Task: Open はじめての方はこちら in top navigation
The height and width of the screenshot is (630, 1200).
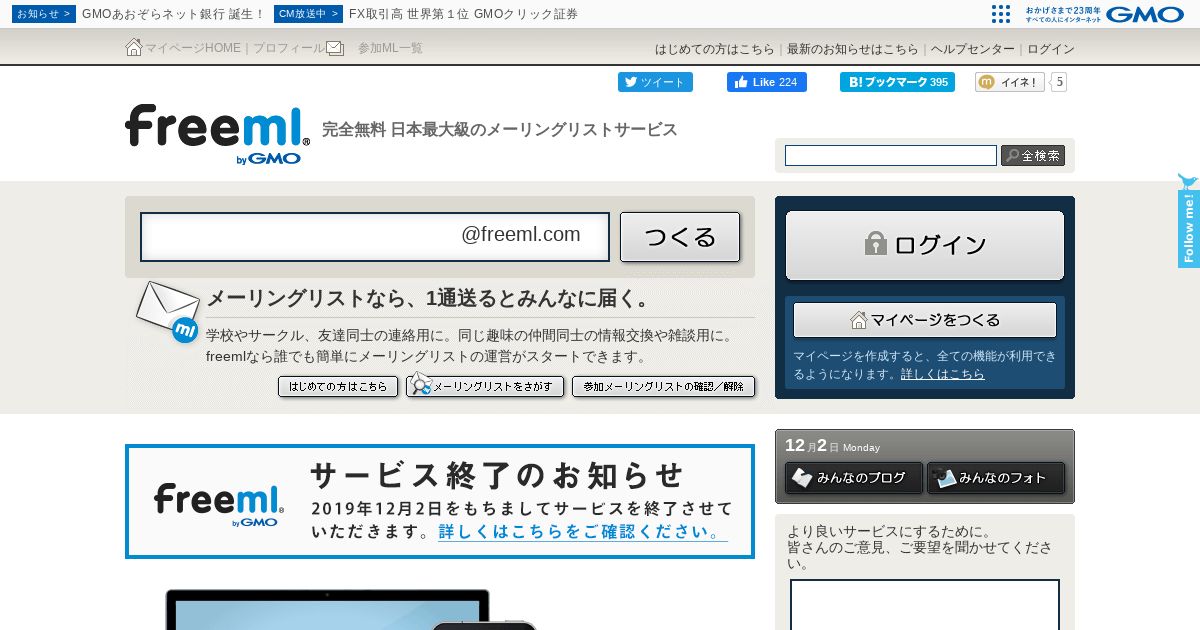Action: [x=714, y=49]
